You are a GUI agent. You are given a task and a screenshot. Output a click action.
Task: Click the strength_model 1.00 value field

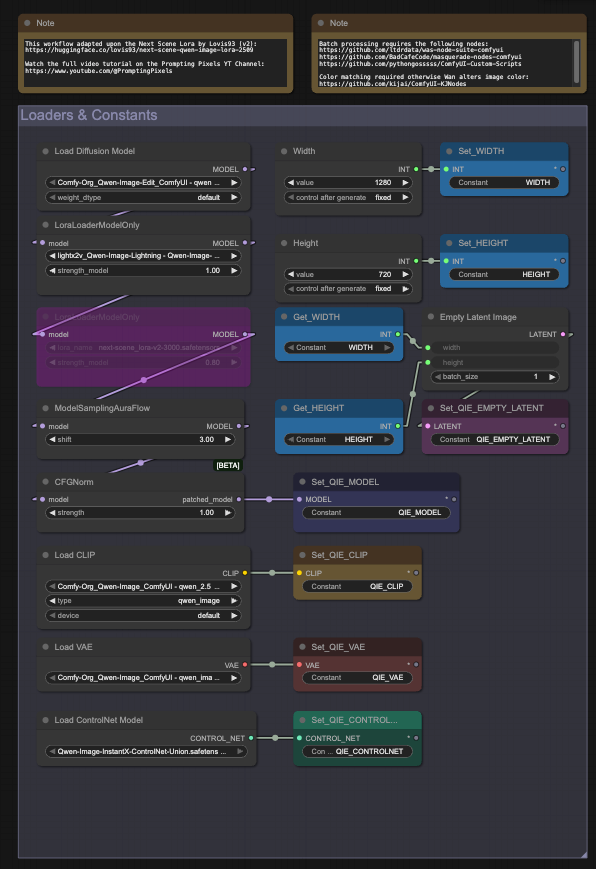[143, 271]
